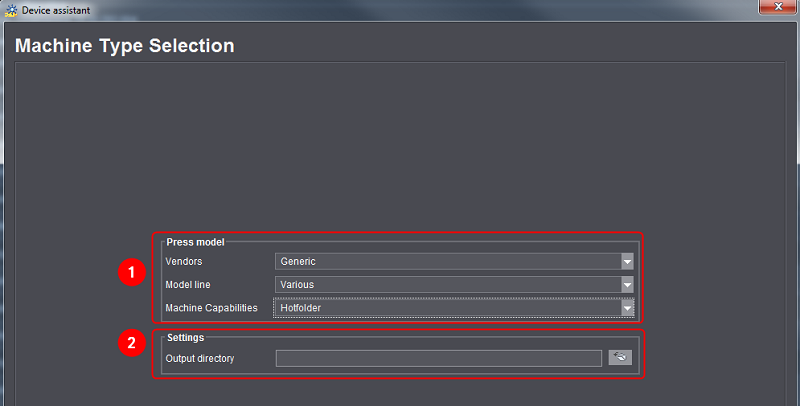Image resolution: width=800 pixels, height=406 pixels.
Task: Click the red number 1 annotation marker
Action: point(127,273)
